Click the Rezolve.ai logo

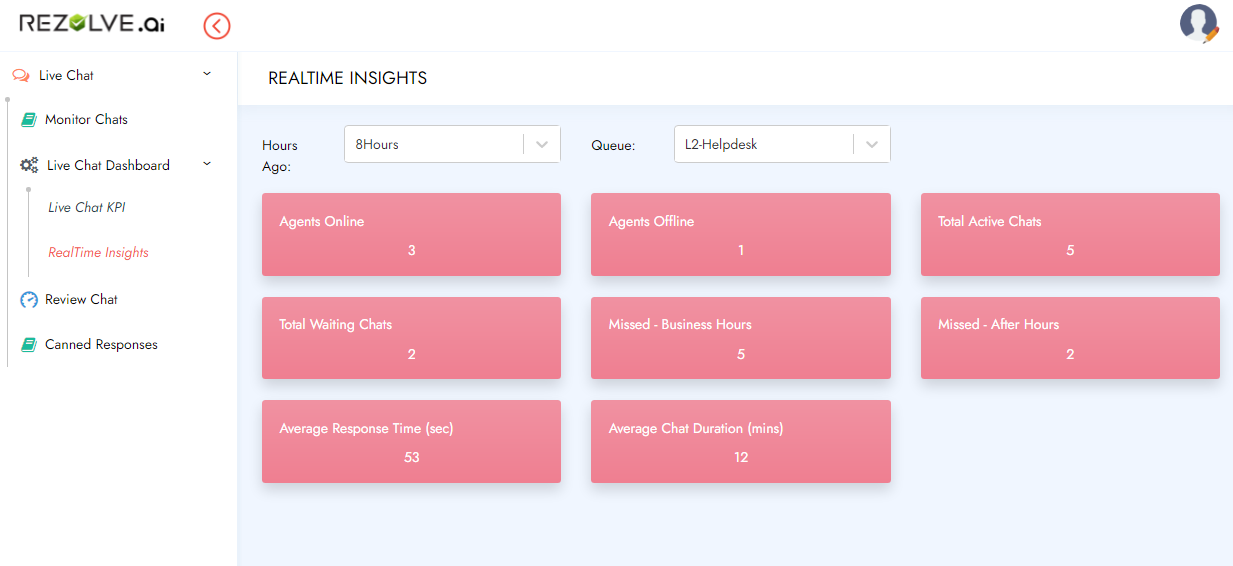pos(92,24)
